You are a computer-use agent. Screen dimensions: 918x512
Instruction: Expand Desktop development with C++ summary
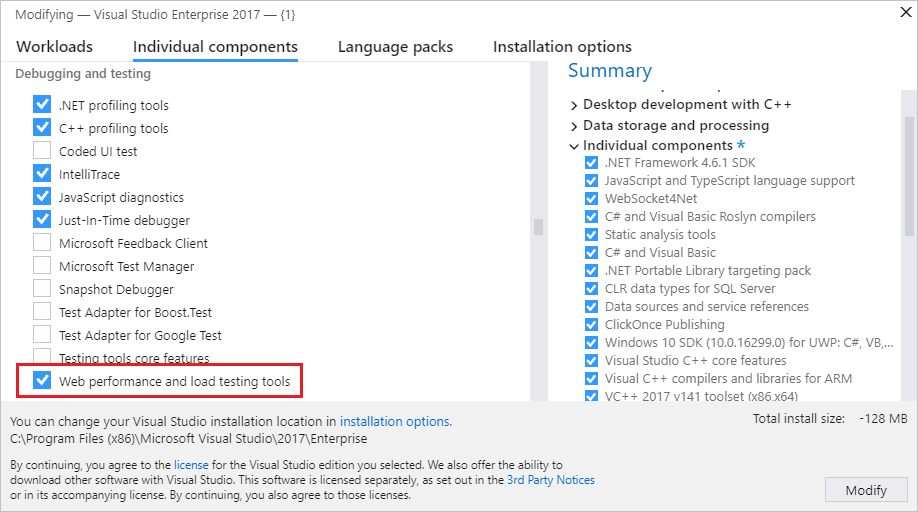pos(574,104)
